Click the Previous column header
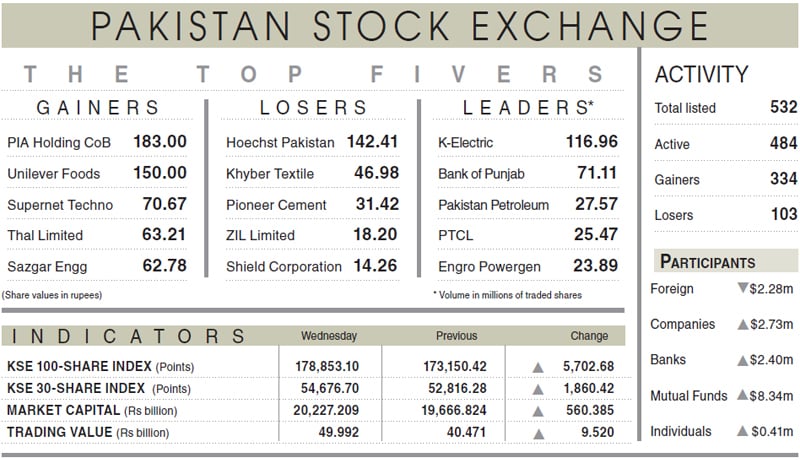800x460 pixels. click(x=456, y=336)
